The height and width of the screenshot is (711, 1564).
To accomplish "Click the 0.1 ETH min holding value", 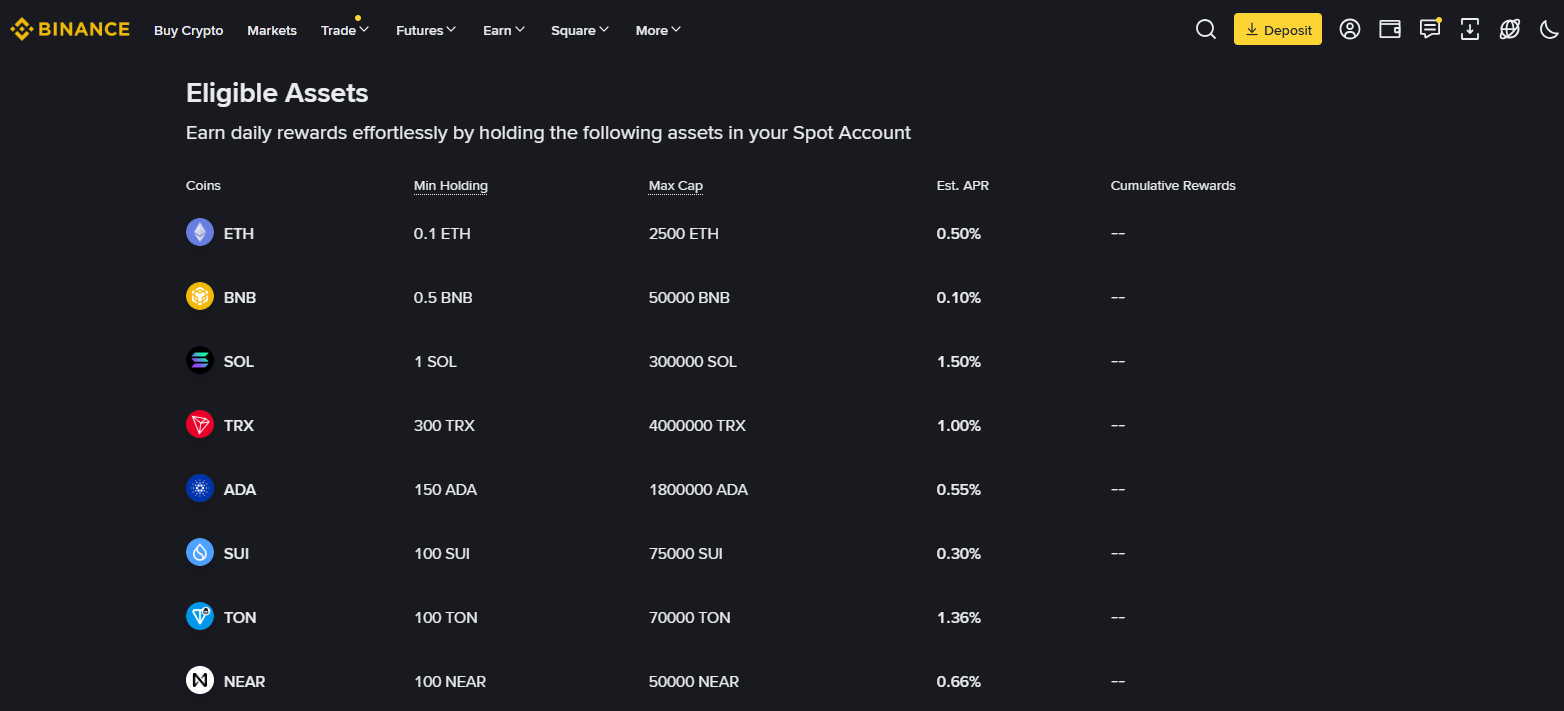I will 442,233.
